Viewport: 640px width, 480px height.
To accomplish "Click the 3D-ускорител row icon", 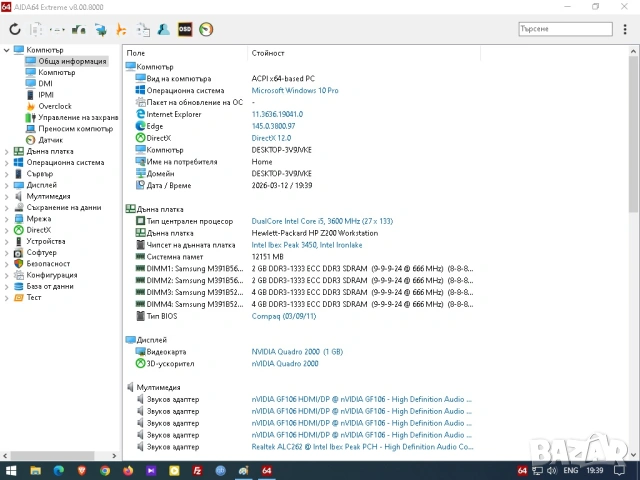I will tap(140, 363).
